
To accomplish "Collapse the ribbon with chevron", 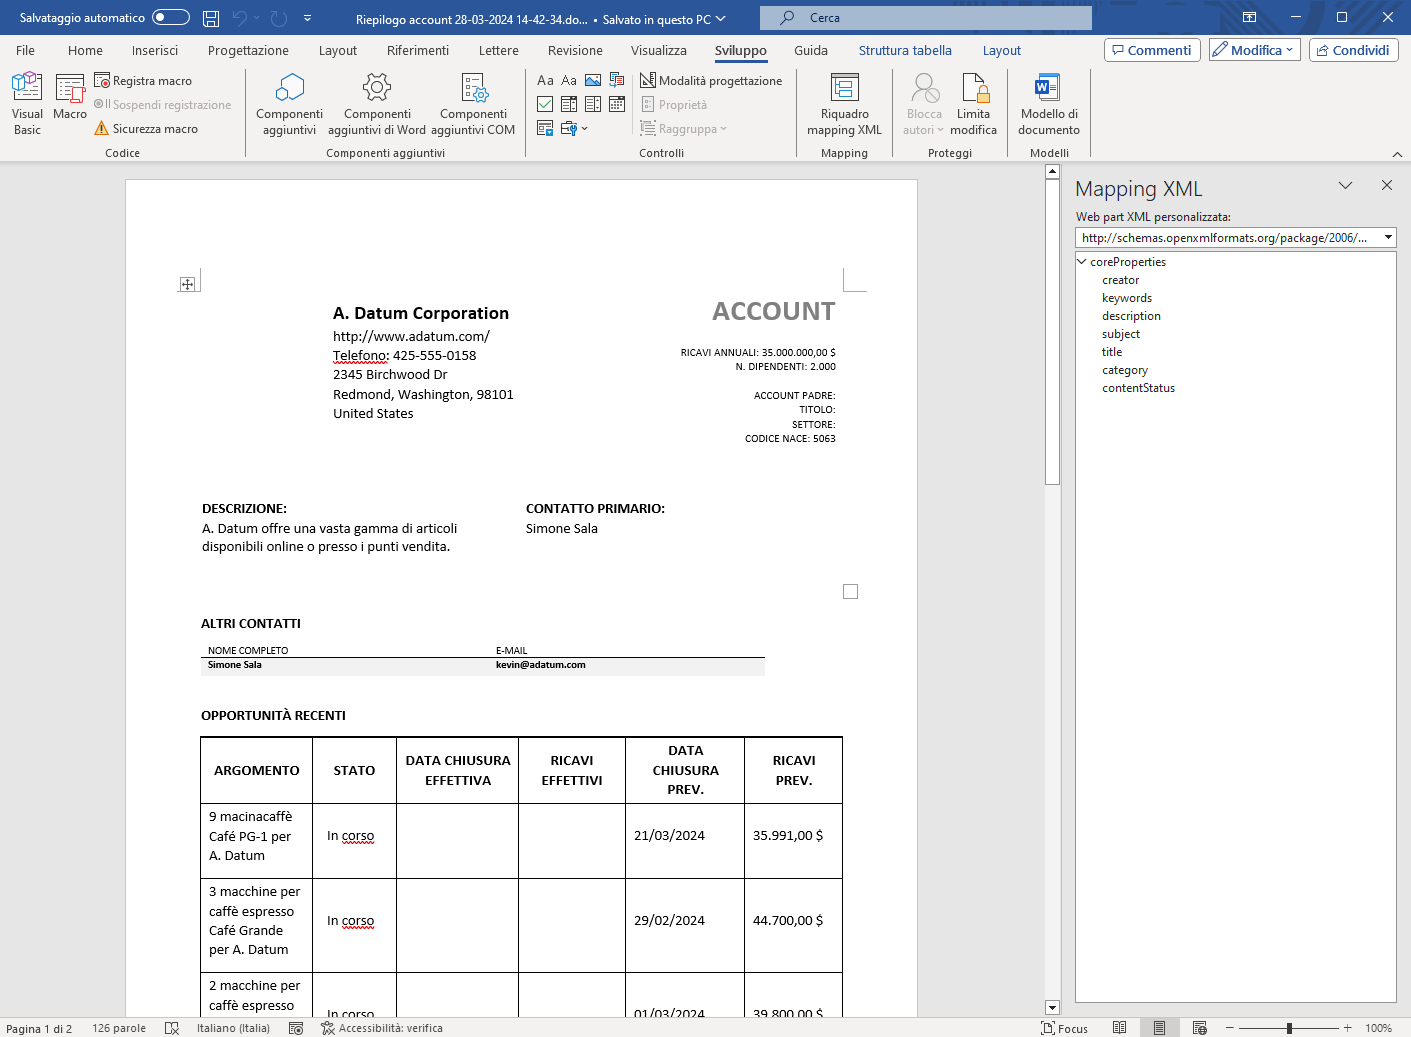I will pyautogui.click(x=1397, y=154).
